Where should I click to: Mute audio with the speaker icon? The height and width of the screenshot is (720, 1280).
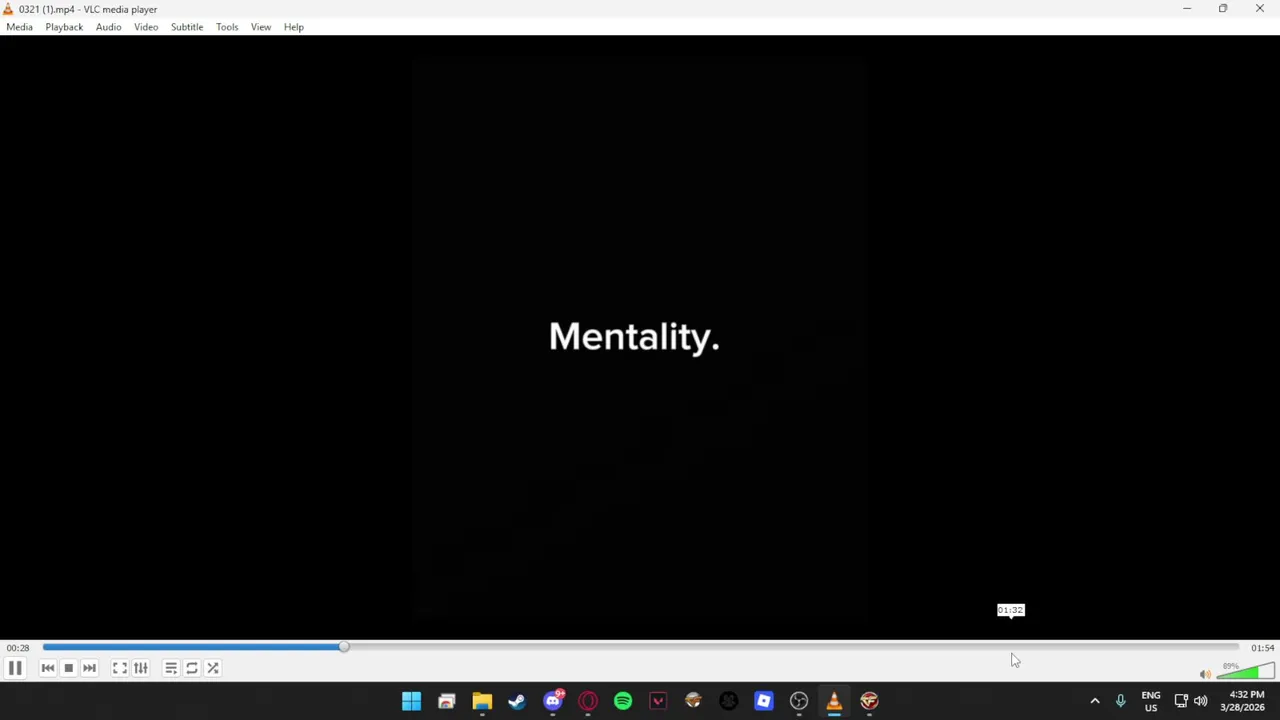click(1204, 674)
